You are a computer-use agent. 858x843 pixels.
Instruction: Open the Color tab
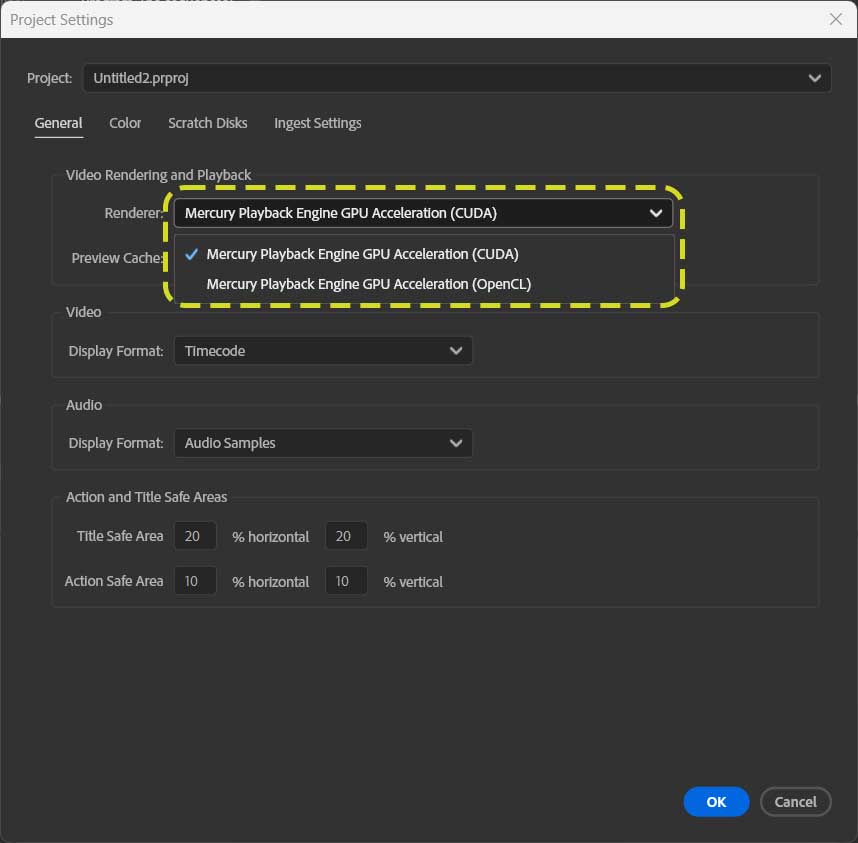tap(125, 123)
